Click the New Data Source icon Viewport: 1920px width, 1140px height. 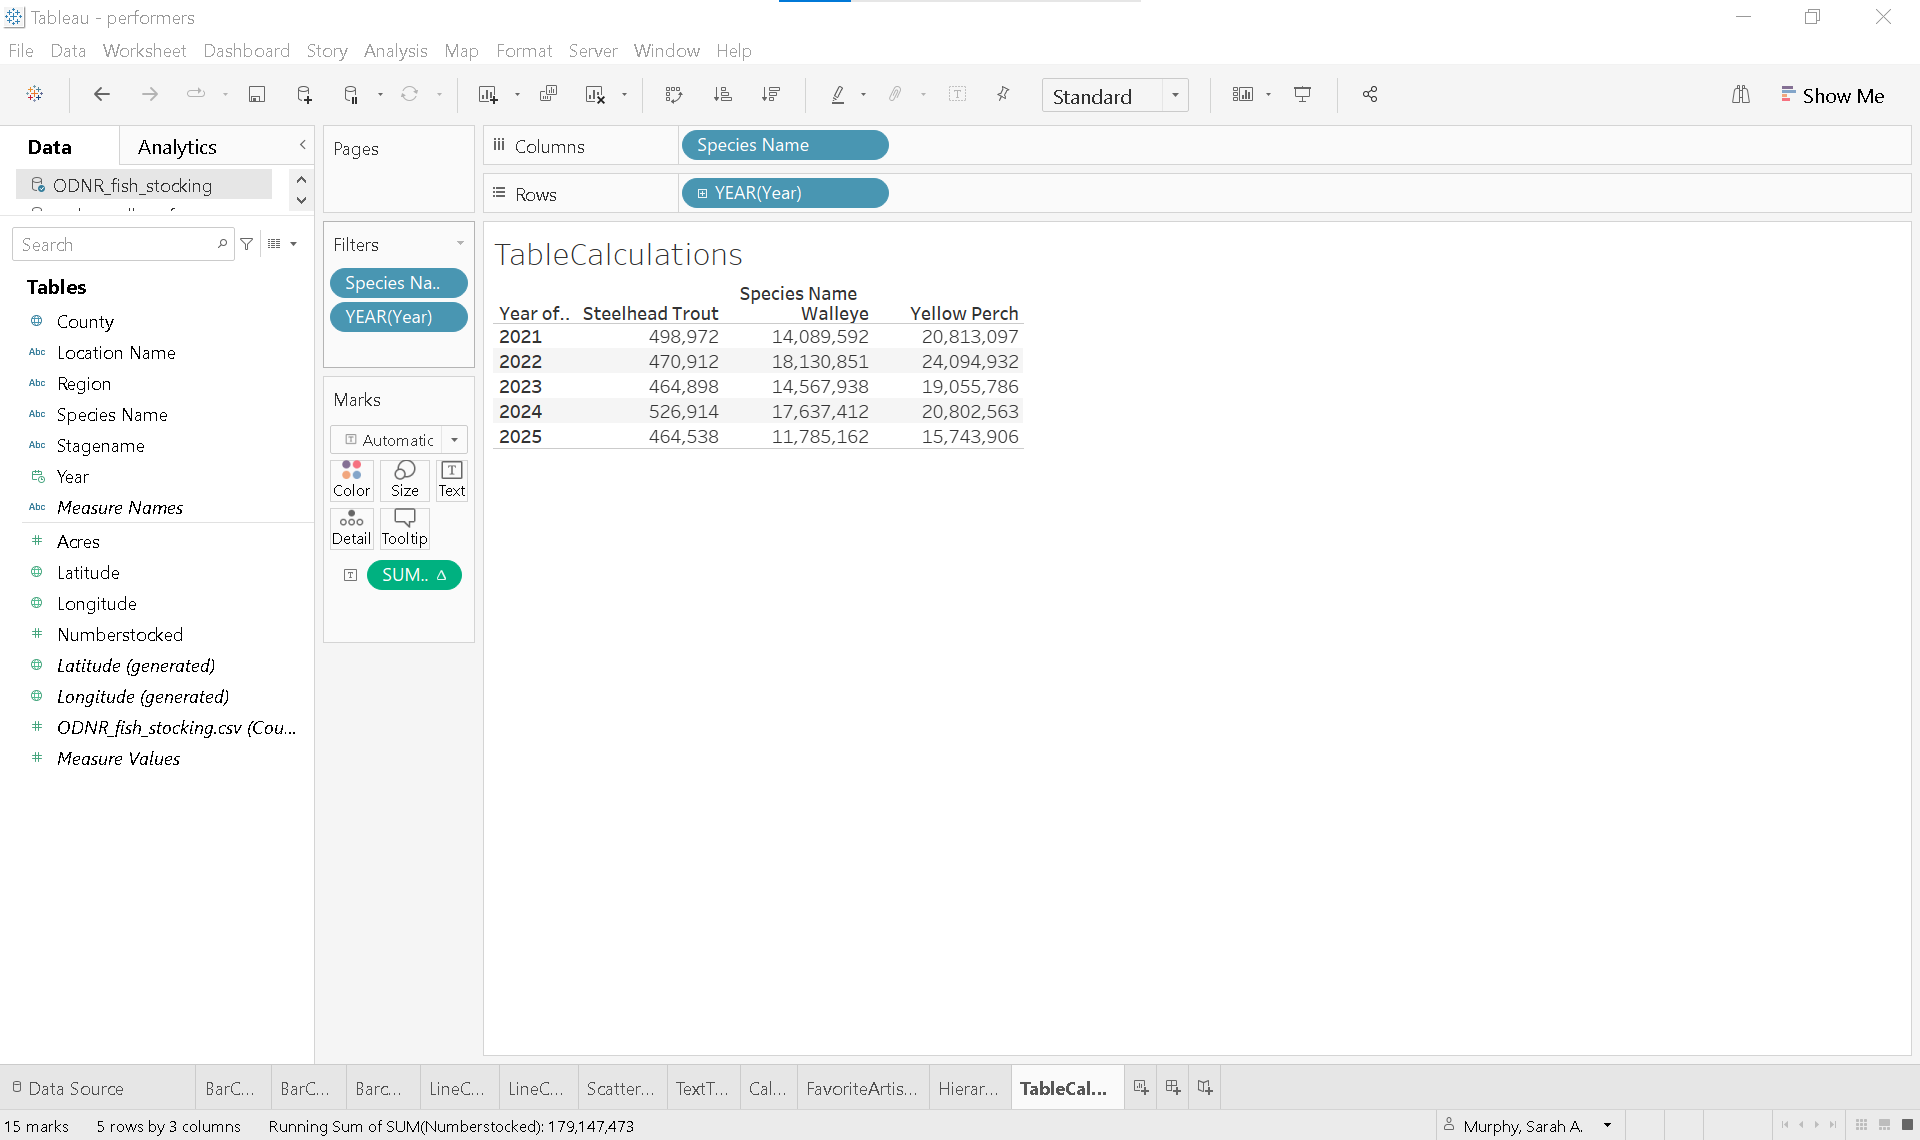click(x=304, y=95)
